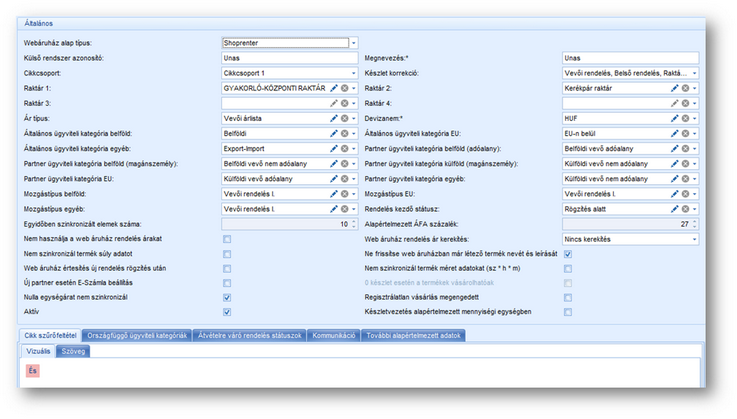
Task: Click the clear icon for Mozgástípus egyéb
Action: click(344, 208)
